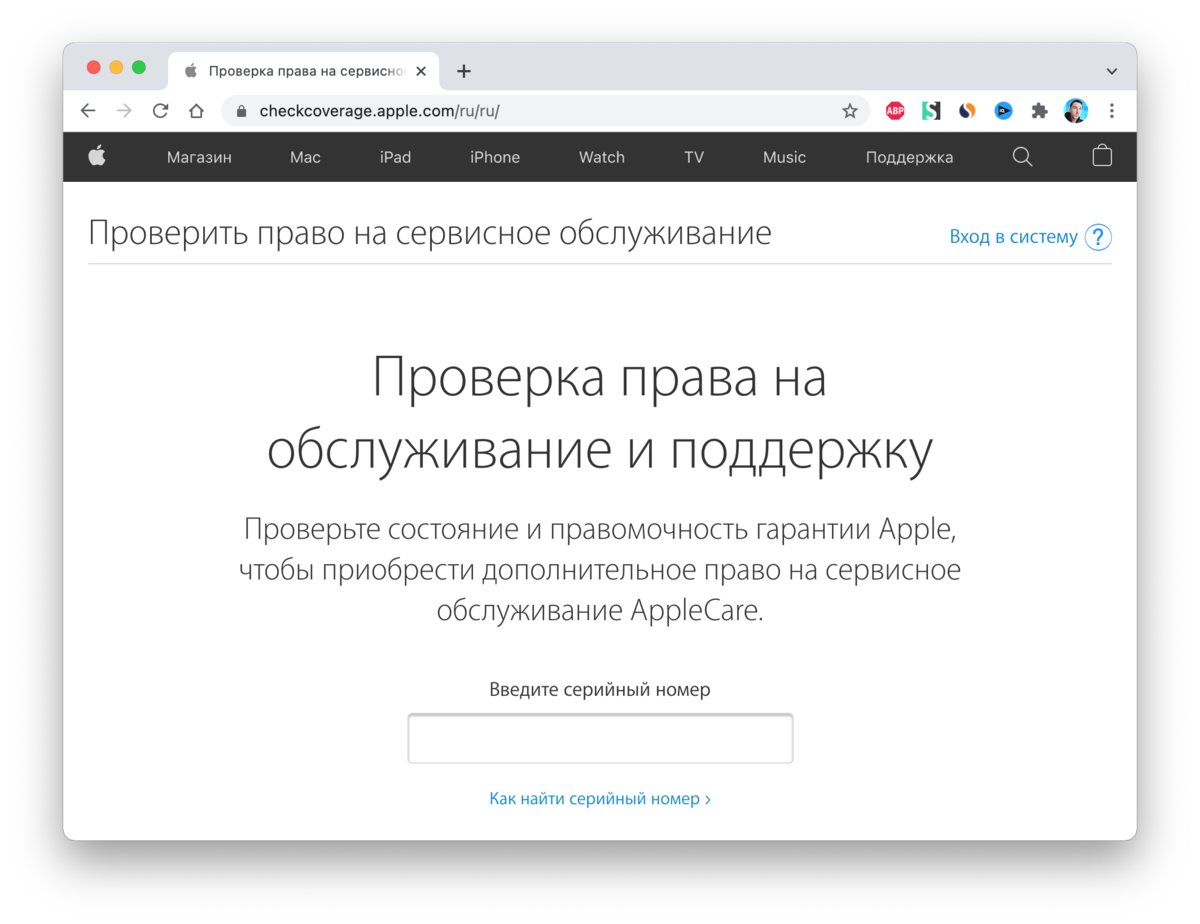The image size is (1200, 924).
Task: Click the blue play-button extension icon
Action: coord(1003,111)
